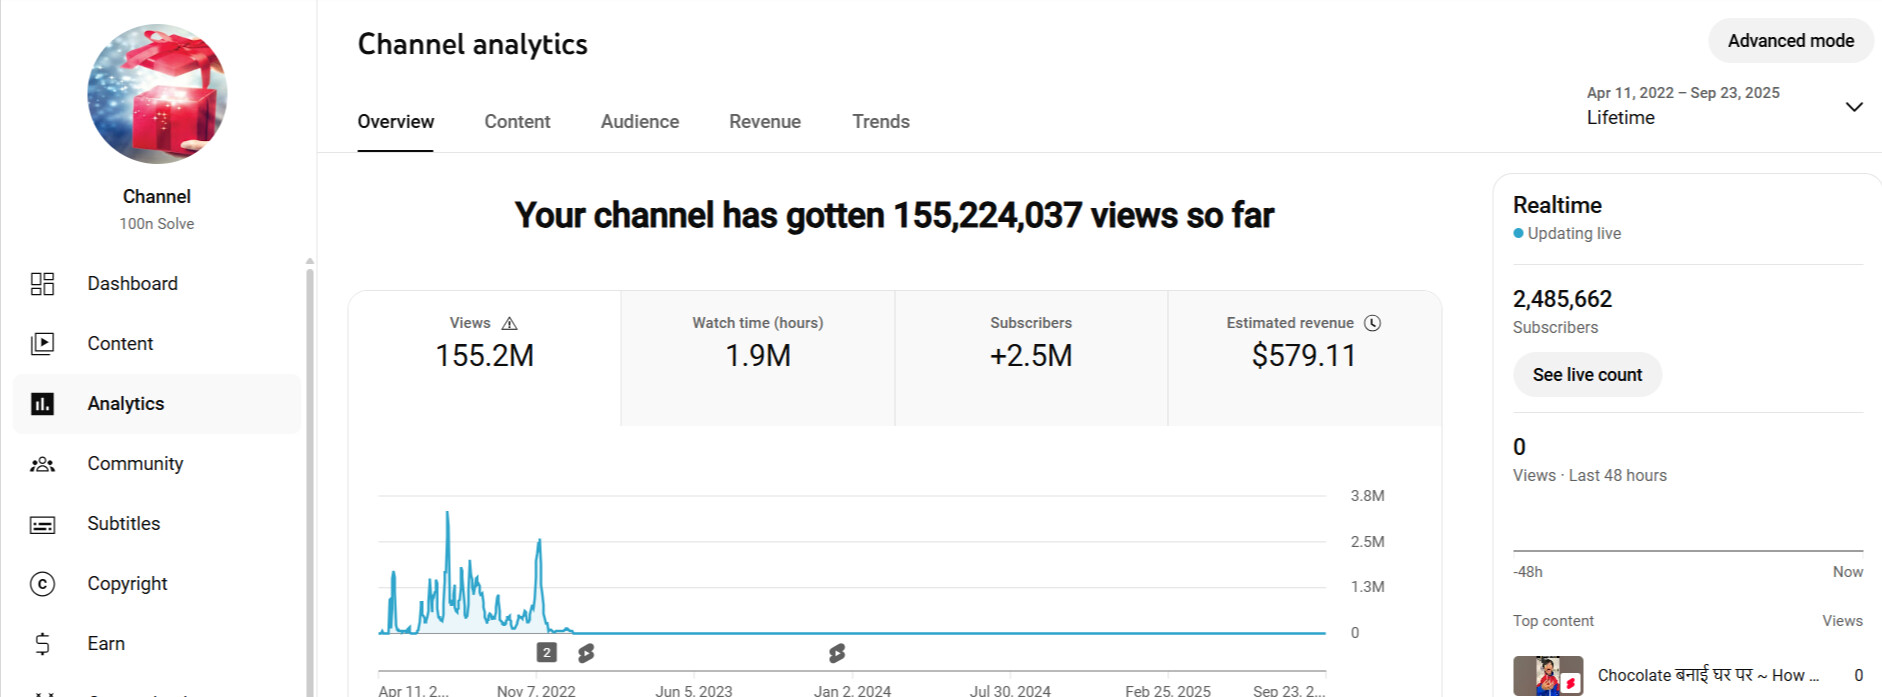1882x697 pixels.
Task: Open Community via the people icon
Action: pyautogui.click(x=42, y=464)
